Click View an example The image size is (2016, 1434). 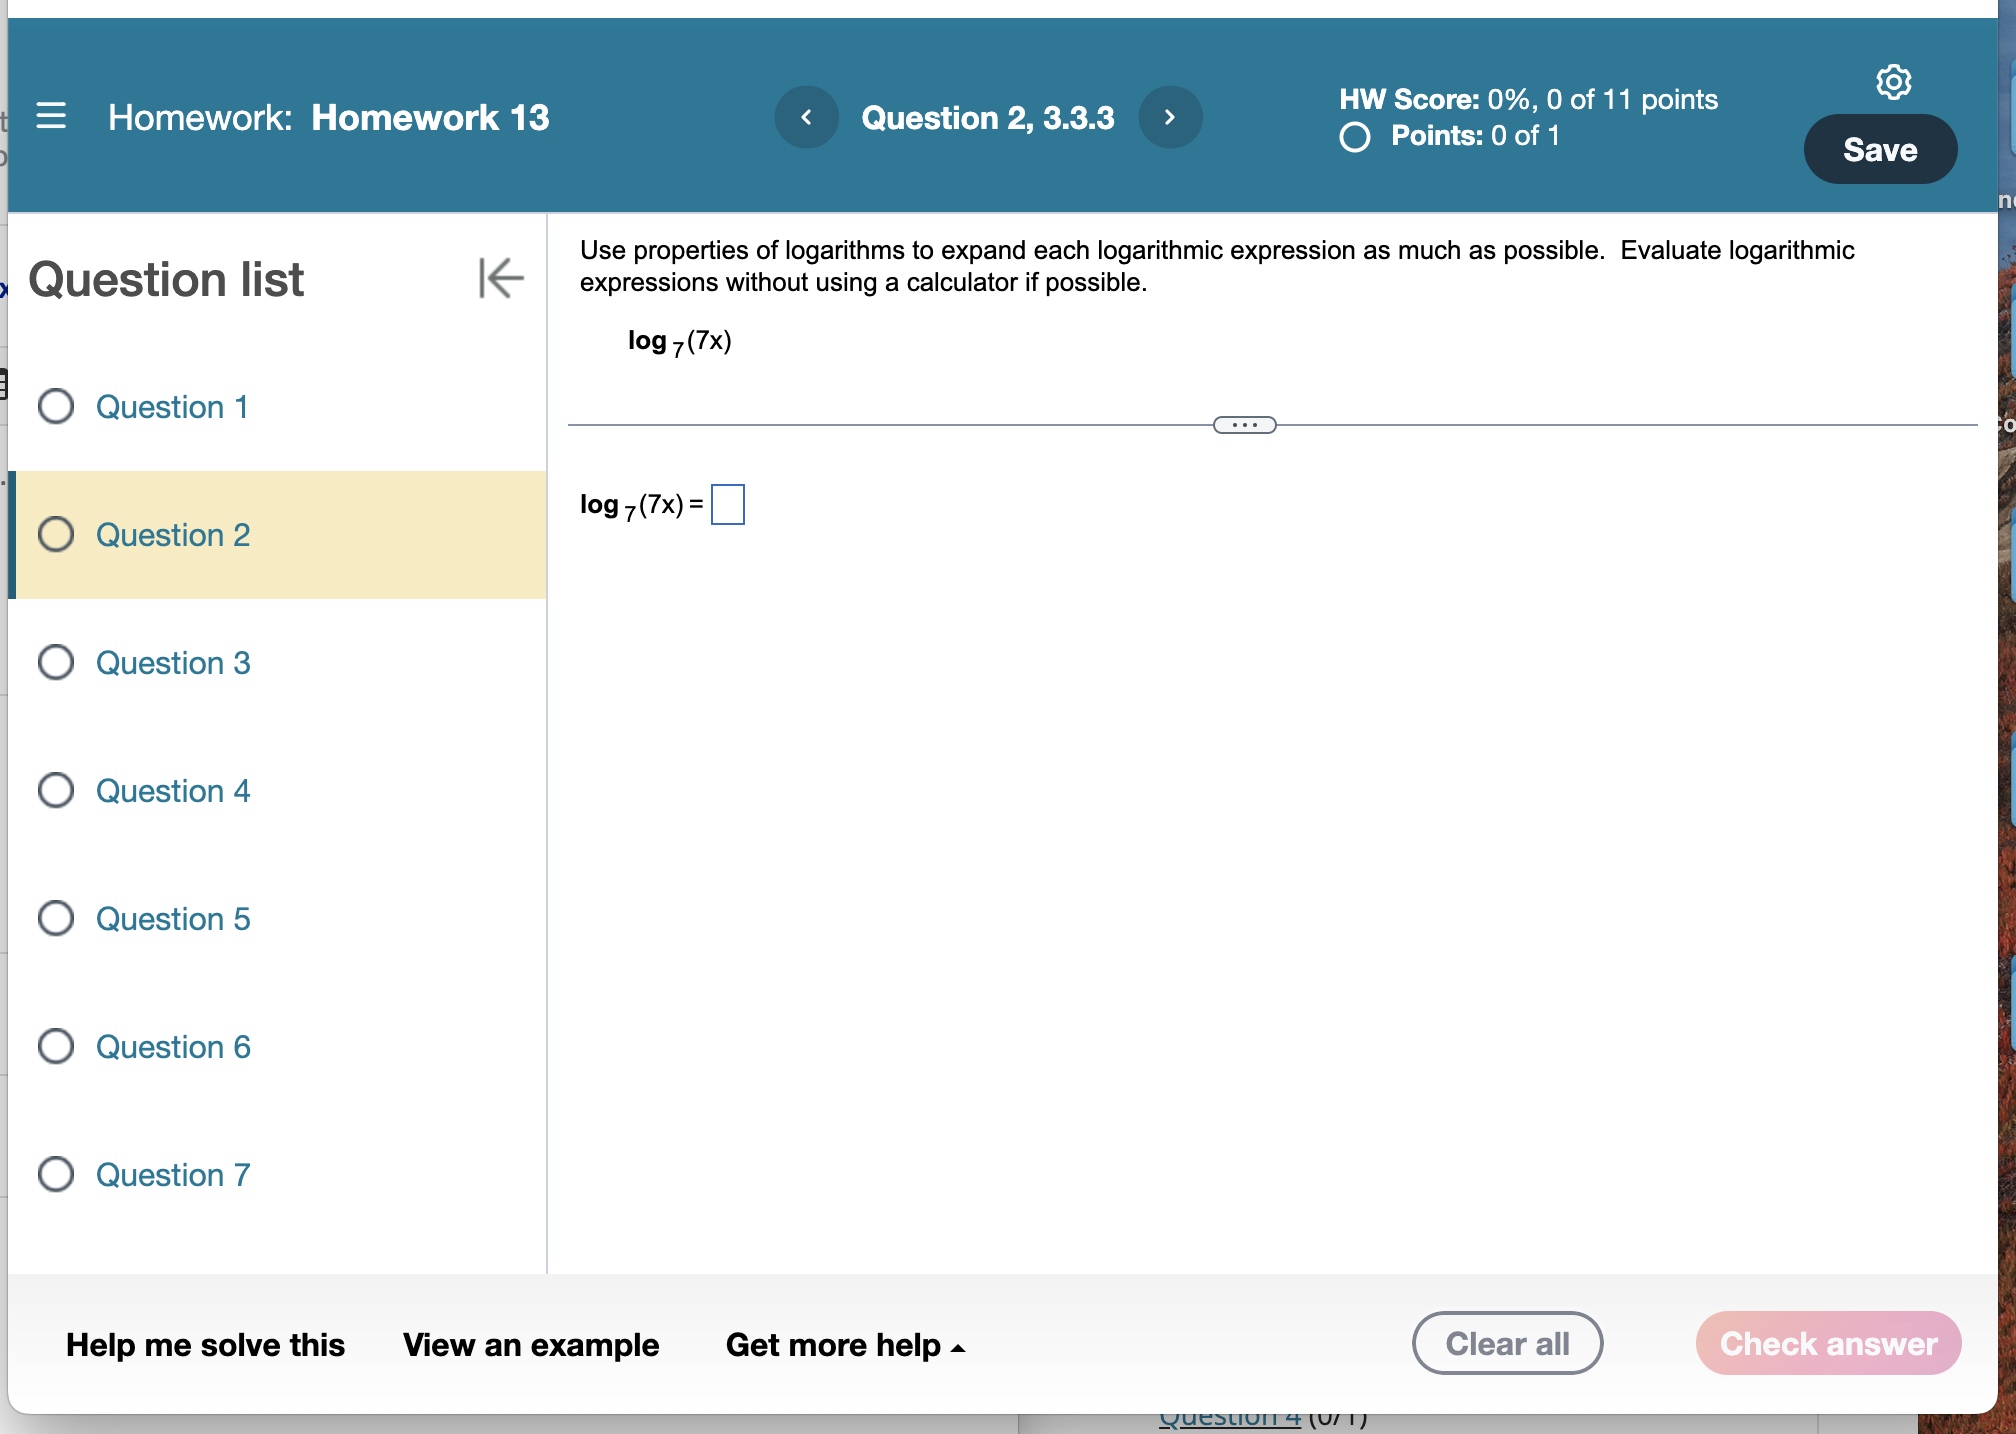point(531,1345)
